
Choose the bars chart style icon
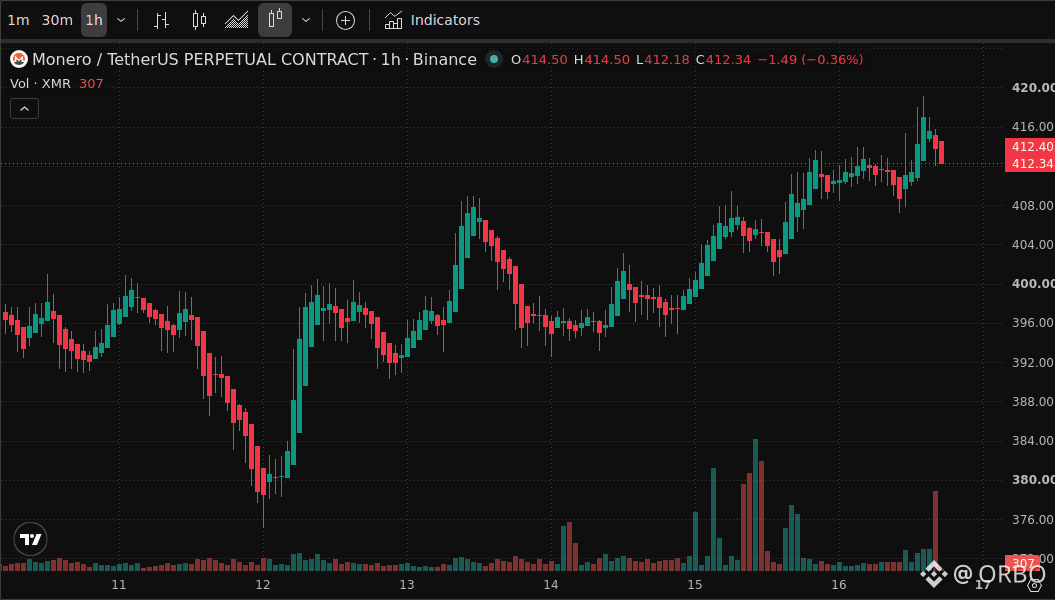click(161, 20)
